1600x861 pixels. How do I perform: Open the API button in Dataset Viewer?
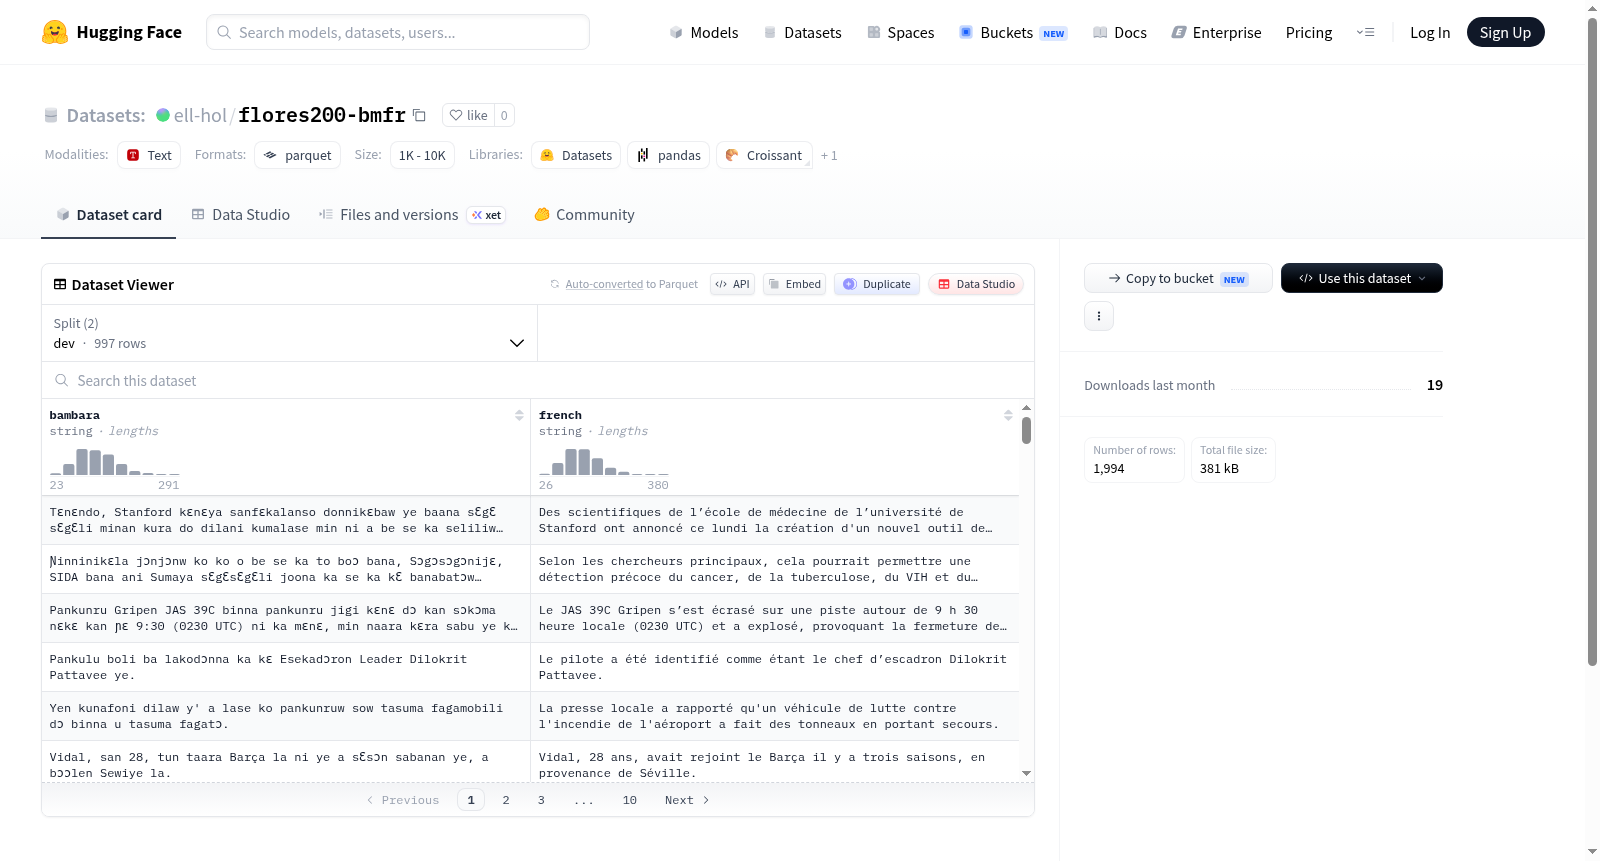tap(732, 284)
